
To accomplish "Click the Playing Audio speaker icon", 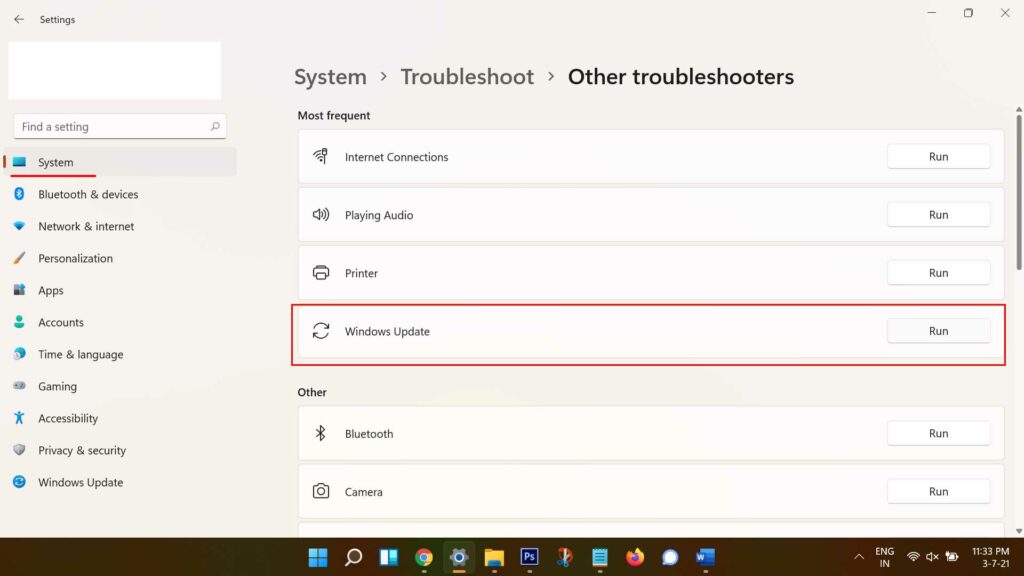I will (x=321, y=214).
